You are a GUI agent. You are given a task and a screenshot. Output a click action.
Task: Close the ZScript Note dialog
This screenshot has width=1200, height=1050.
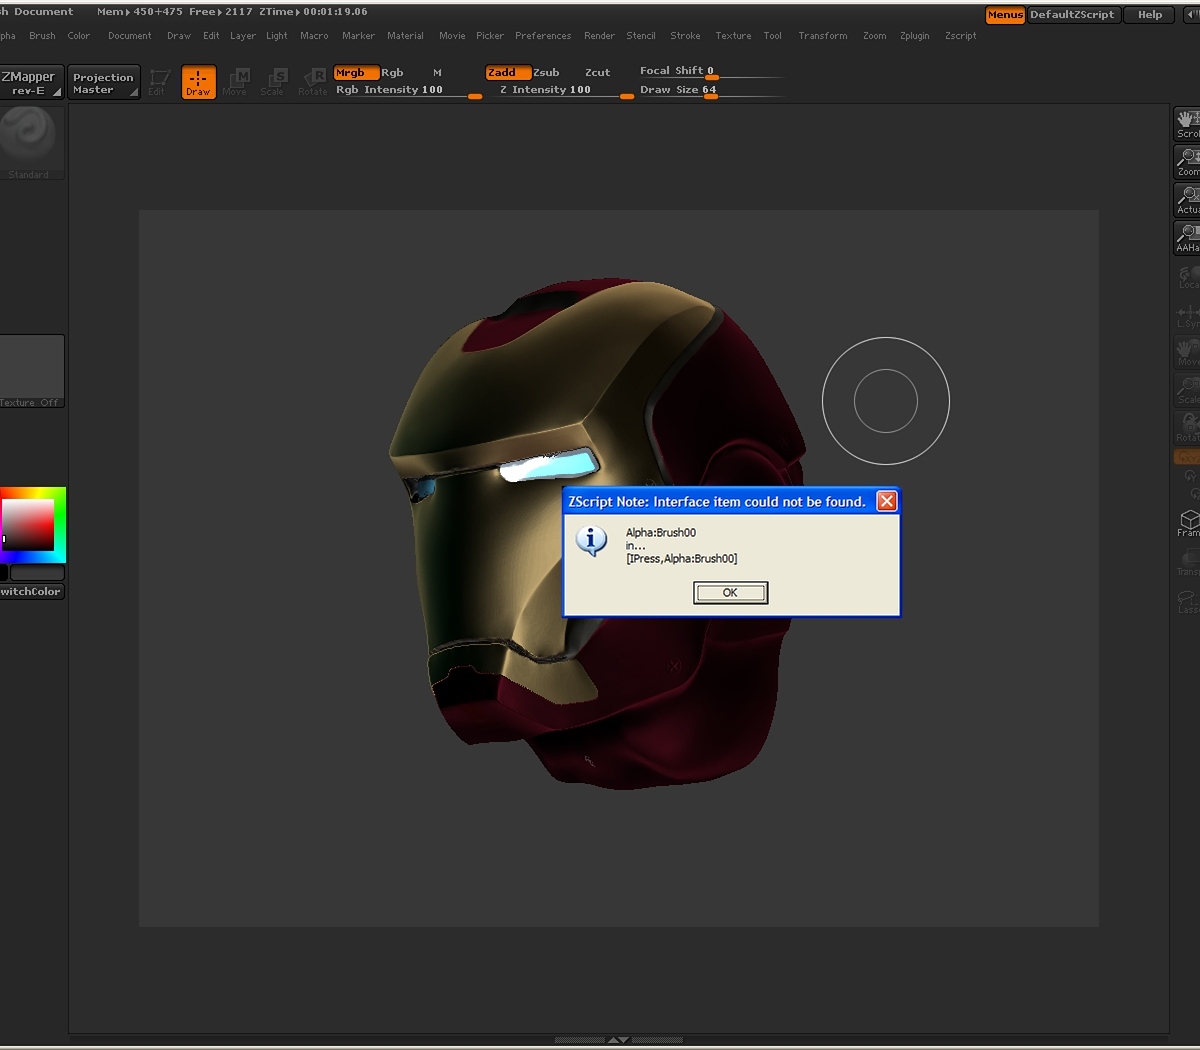click(886, 501)
